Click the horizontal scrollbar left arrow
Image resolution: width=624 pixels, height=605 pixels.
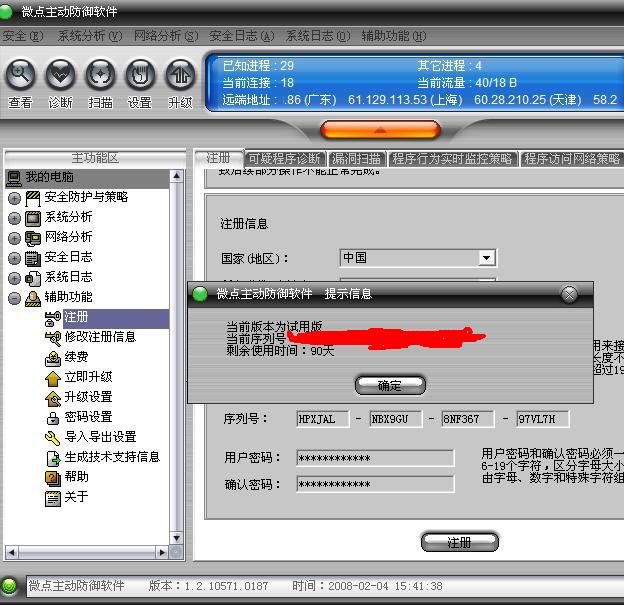click(12, 552)
